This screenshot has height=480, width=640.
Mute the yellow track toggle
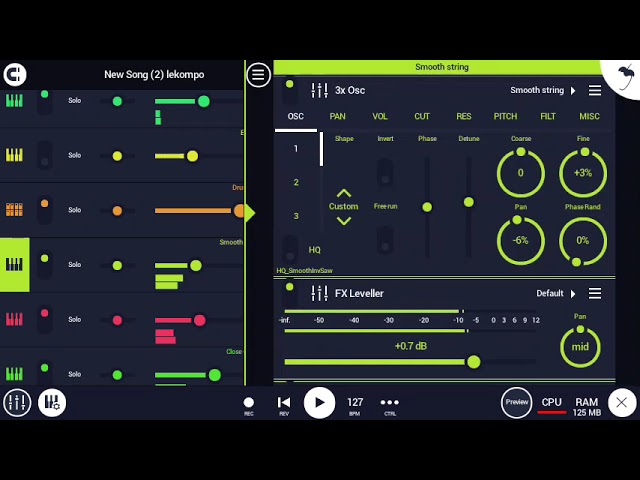[x=44, y=155]
